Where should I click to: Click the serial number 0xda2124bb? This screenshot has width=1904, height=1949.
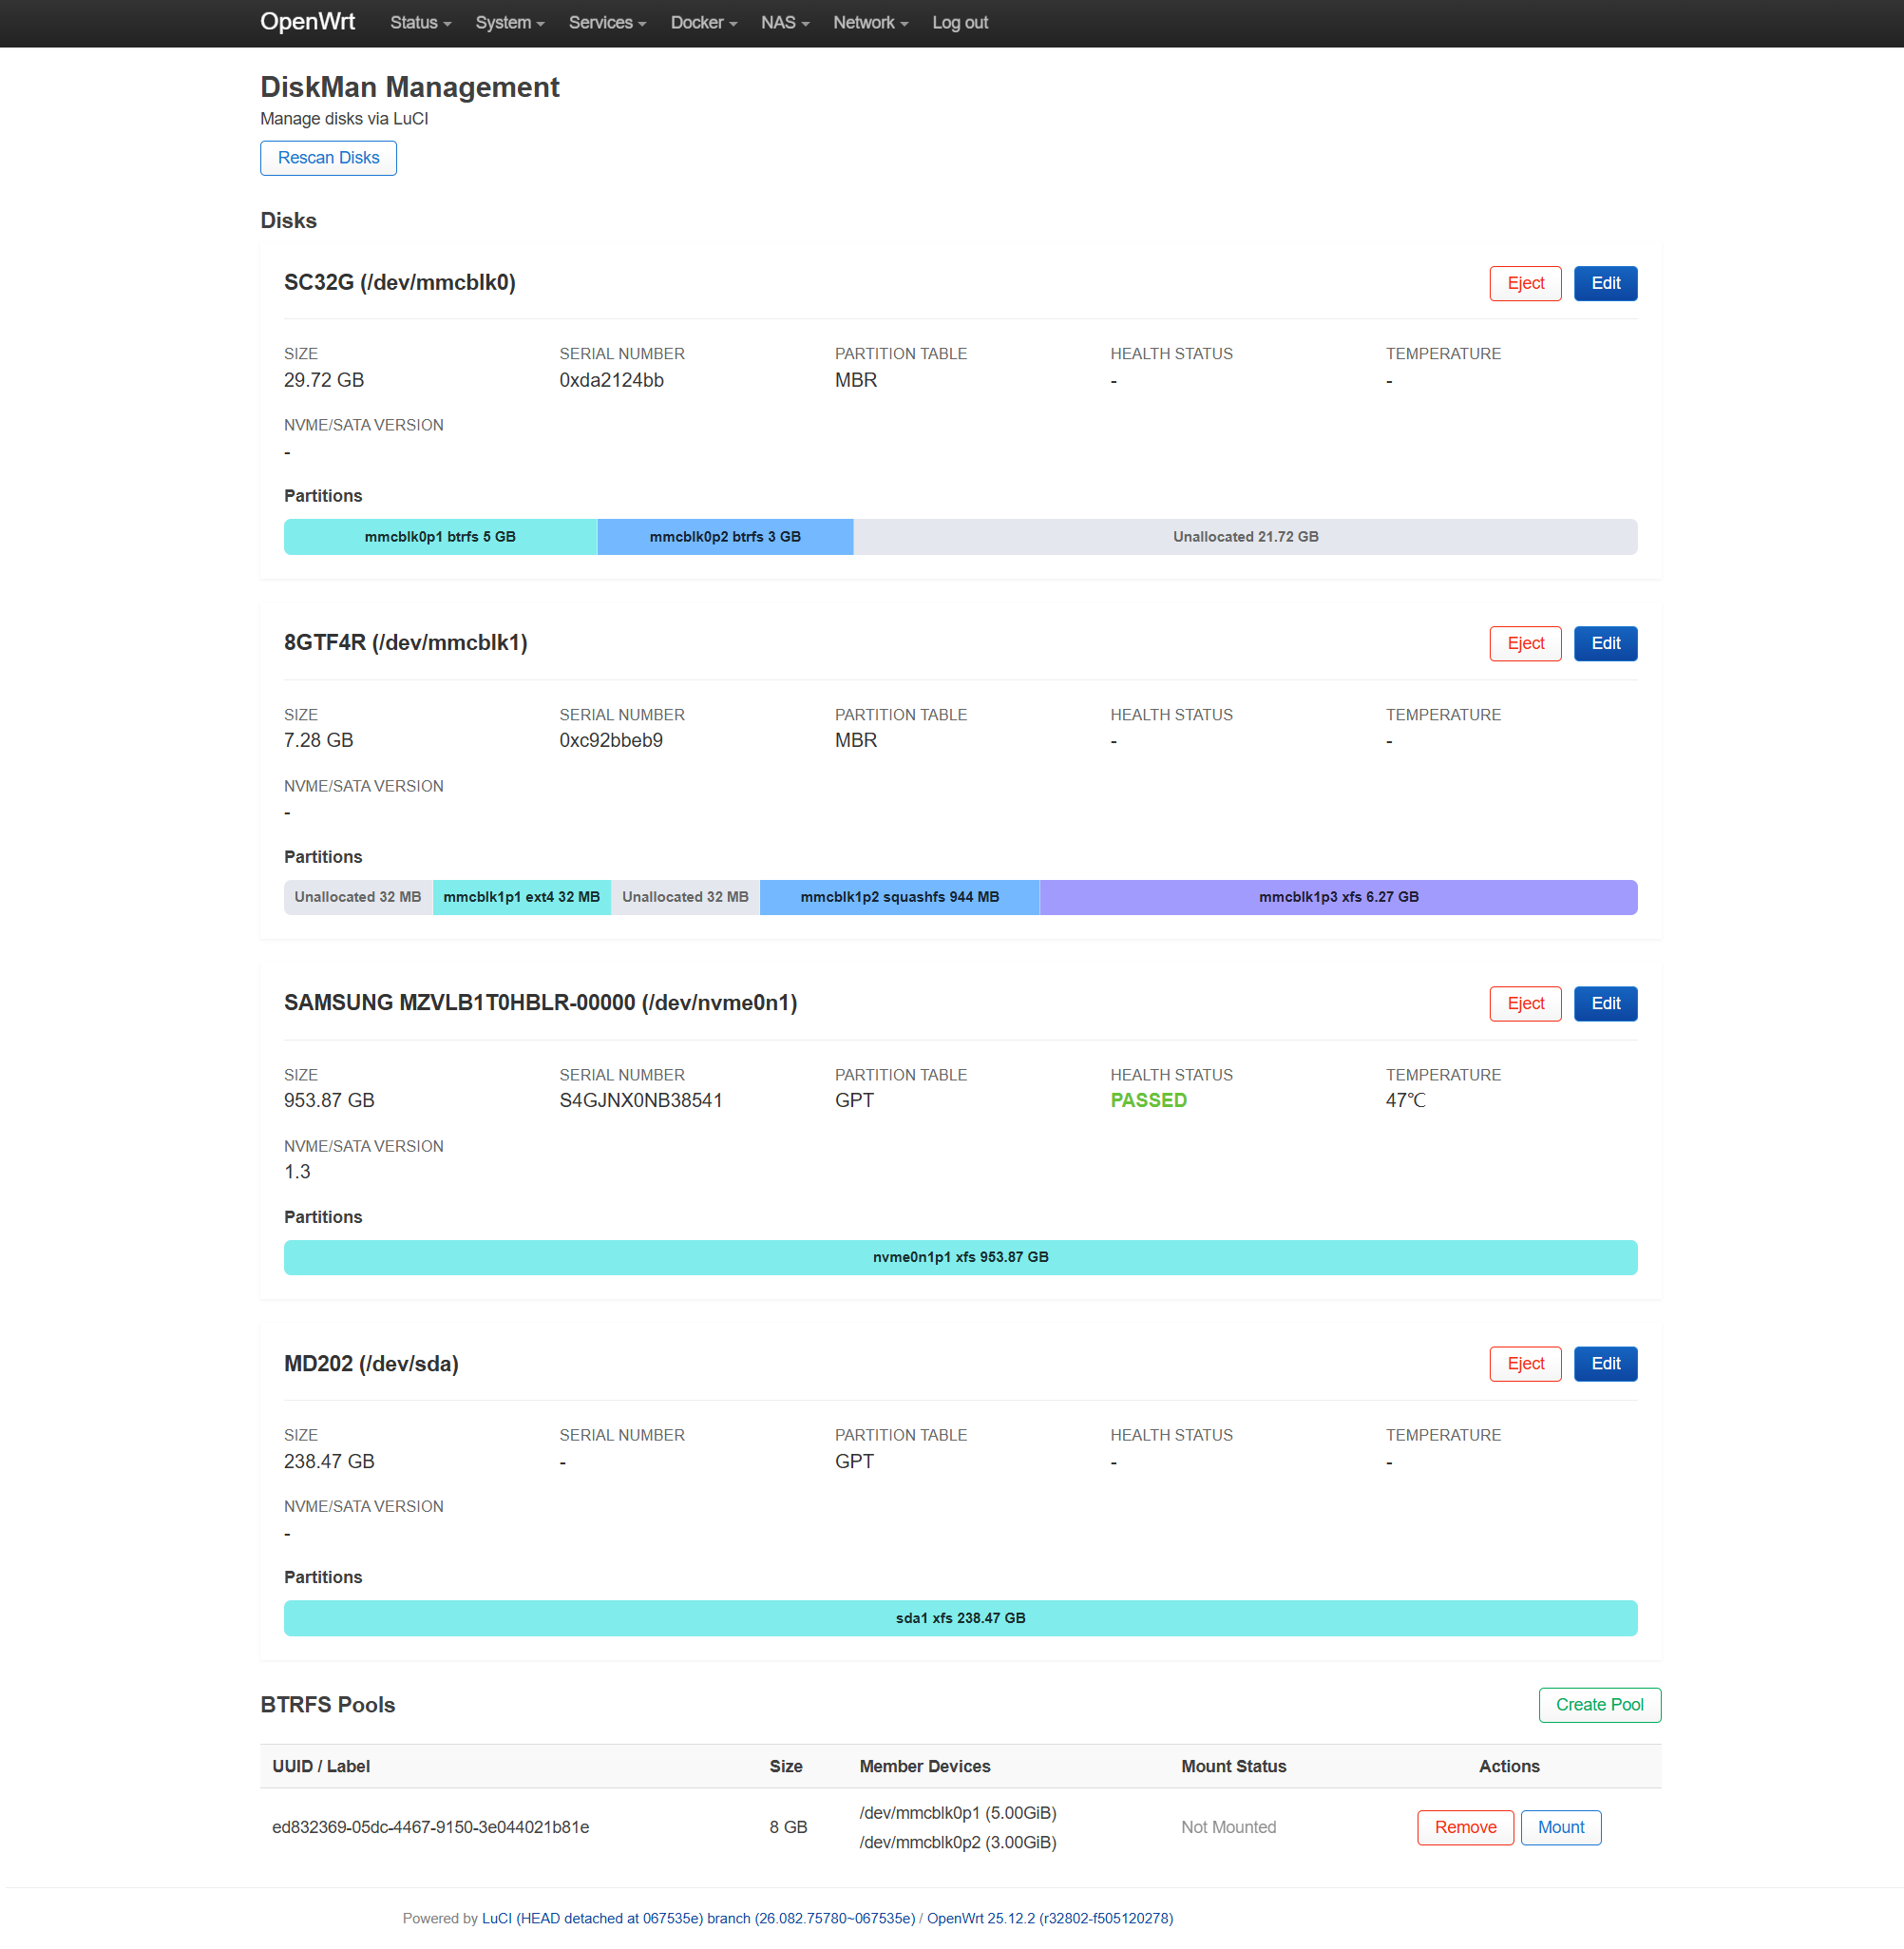(x=611, y=380)
